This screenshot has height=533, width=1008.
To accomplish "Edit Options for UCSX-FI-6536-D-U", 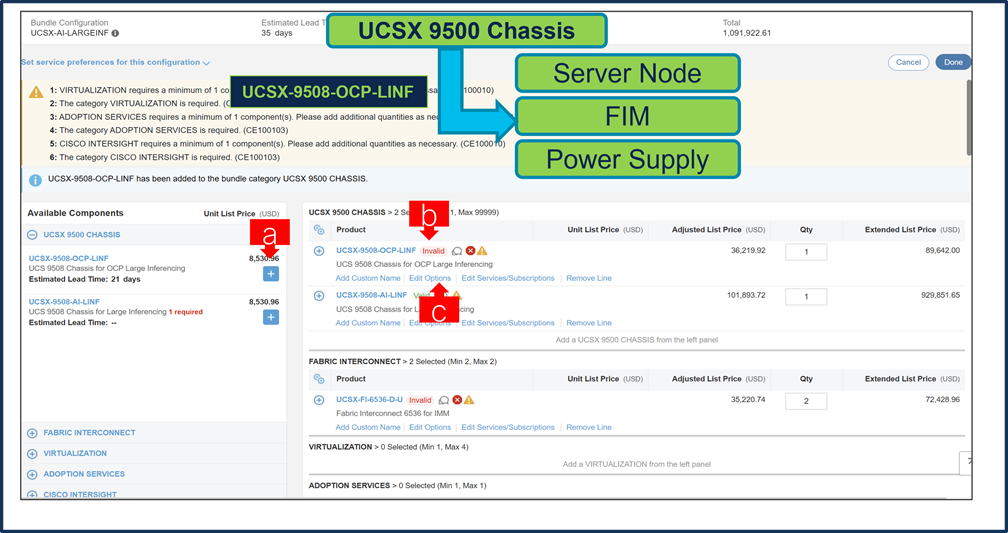I will point(430,427).
